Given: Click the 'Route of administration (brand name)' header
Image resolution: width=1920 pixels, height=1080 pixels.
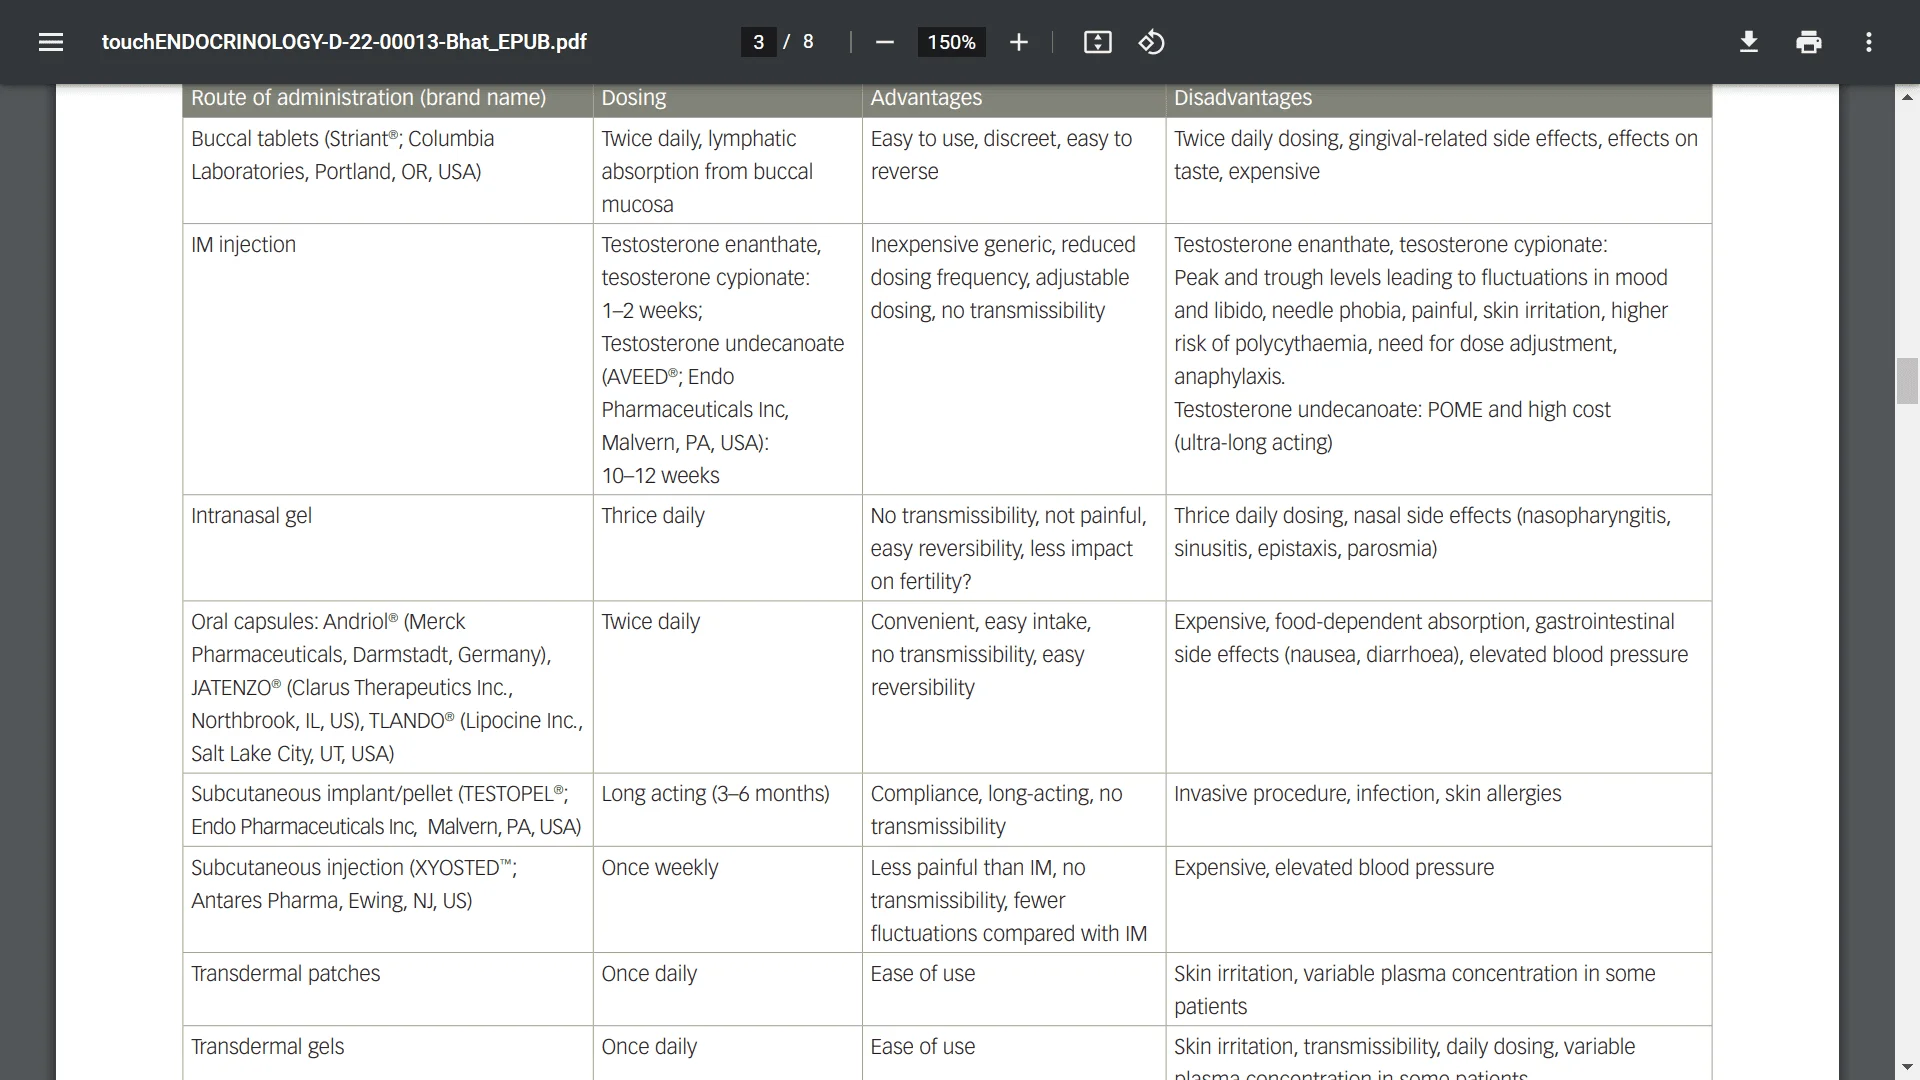Looking at the screenshot, I should [368, 98].
